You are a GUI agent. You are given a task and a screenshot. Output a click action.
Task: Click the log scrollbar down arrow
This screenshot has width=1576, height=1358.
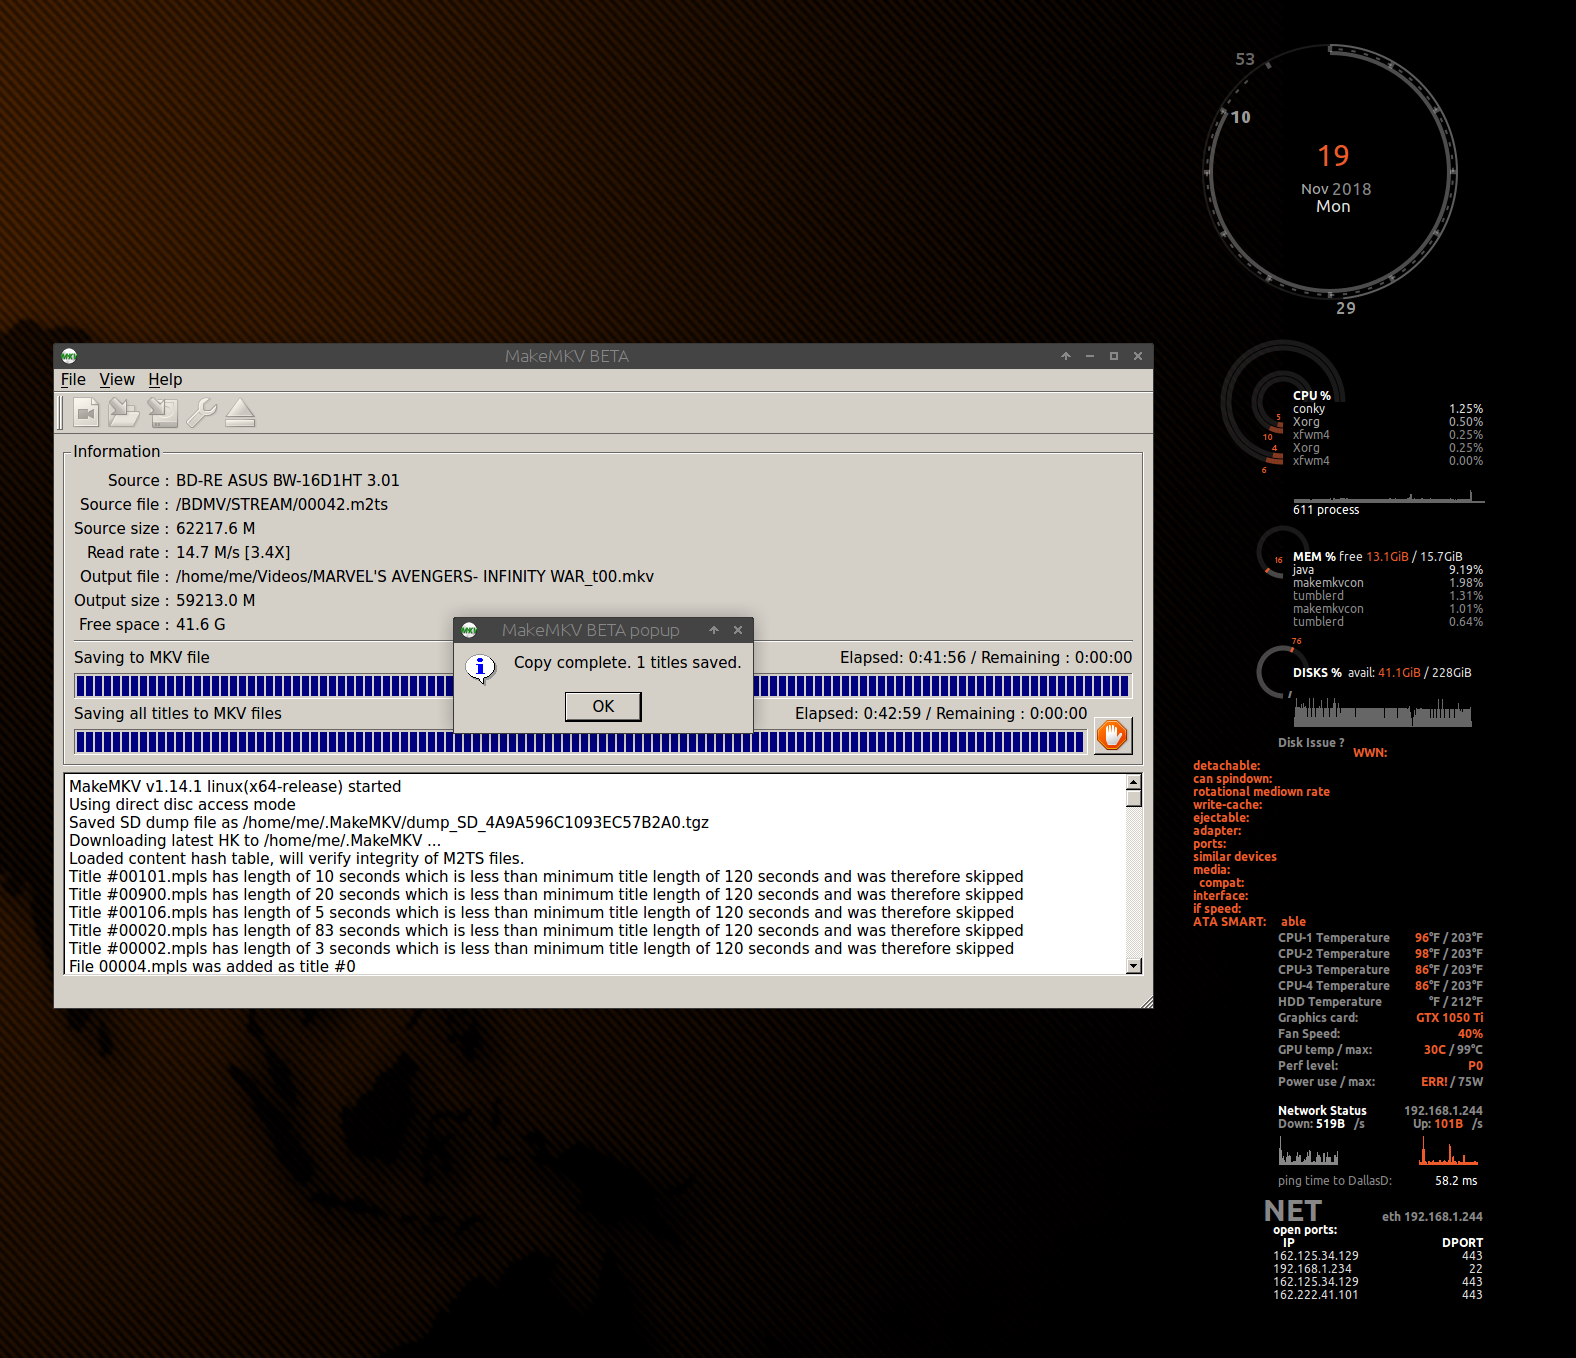1134,966
